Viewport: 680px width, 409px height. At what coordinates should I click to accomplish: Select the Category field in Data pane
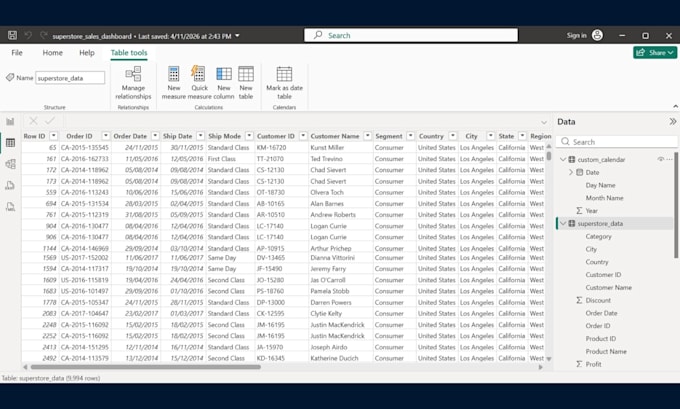tap(598, 236)
